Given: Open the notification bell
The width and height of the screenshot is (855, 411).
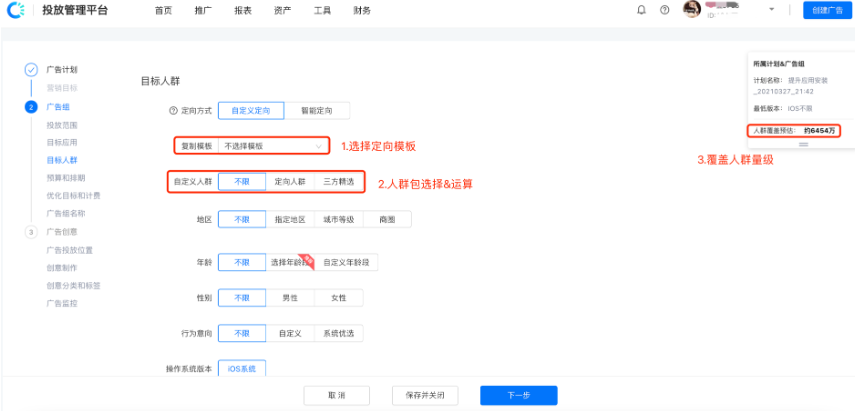Looking at the screenshot, I should (x=641, y=10).
